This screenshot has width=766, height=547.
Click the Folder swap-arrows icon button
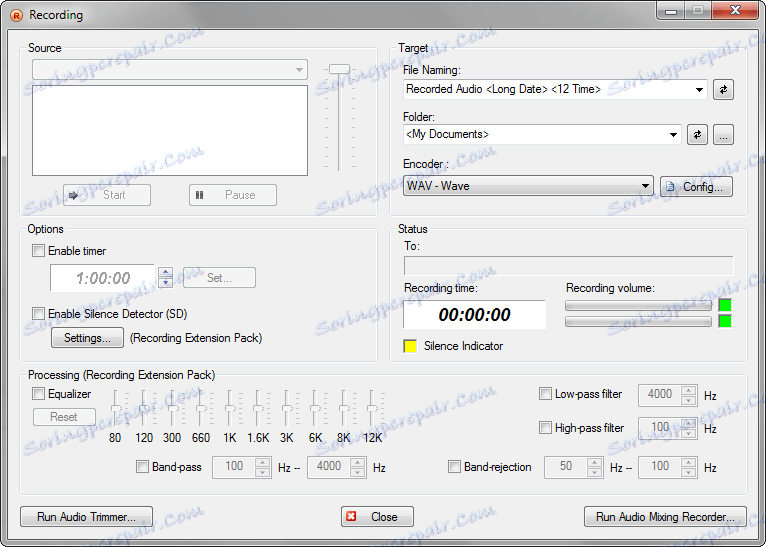click(697, 135)
